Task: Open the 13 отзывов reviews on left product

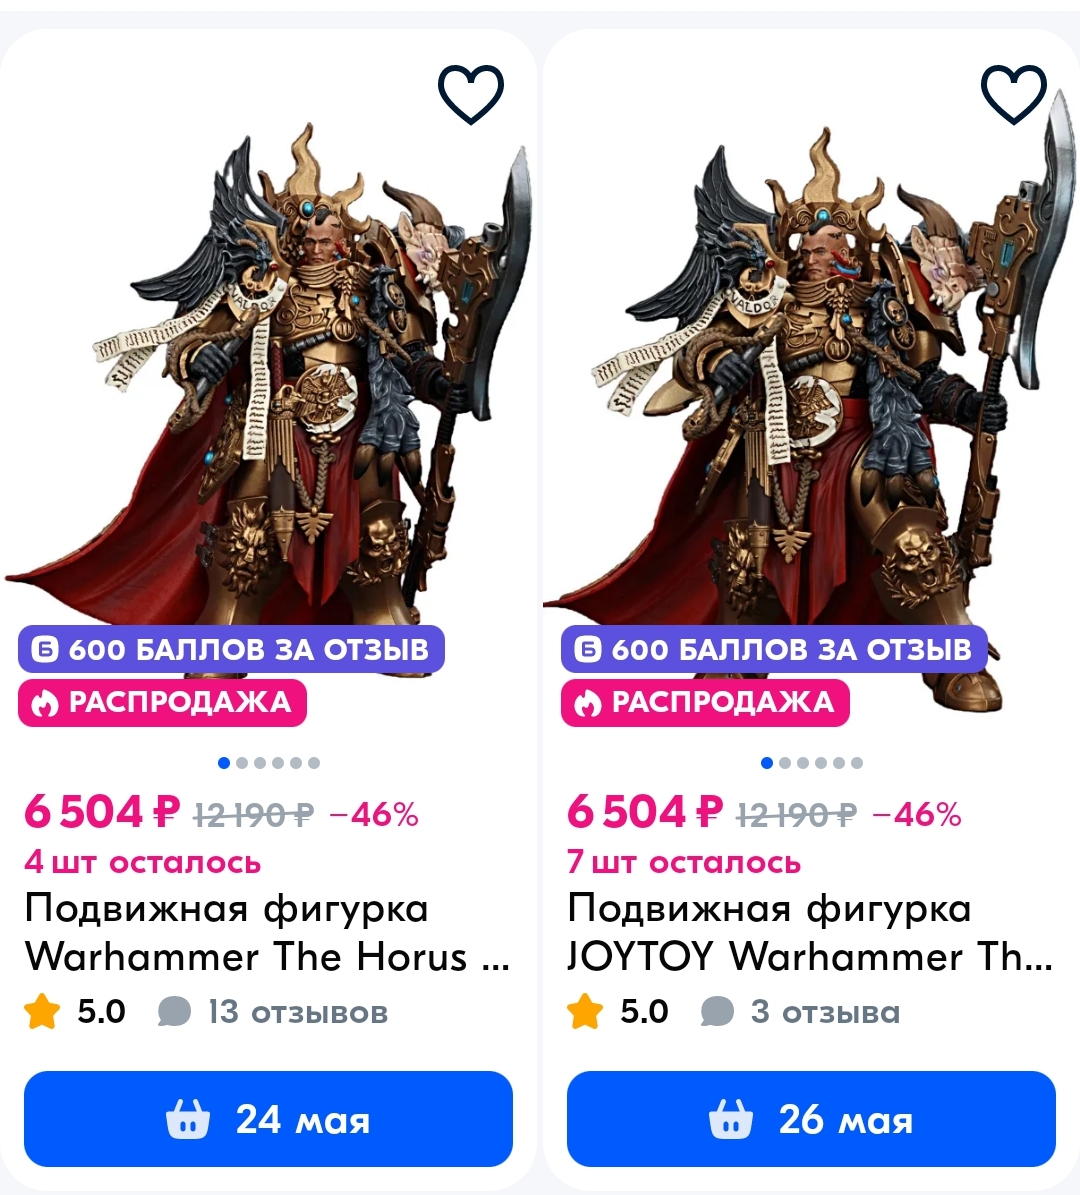Action: click(273, 1012)
